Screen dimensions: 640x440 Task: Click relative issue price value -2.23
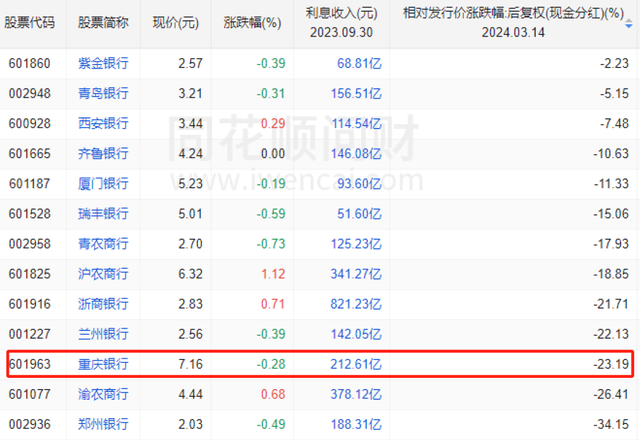tap(614, 63)
